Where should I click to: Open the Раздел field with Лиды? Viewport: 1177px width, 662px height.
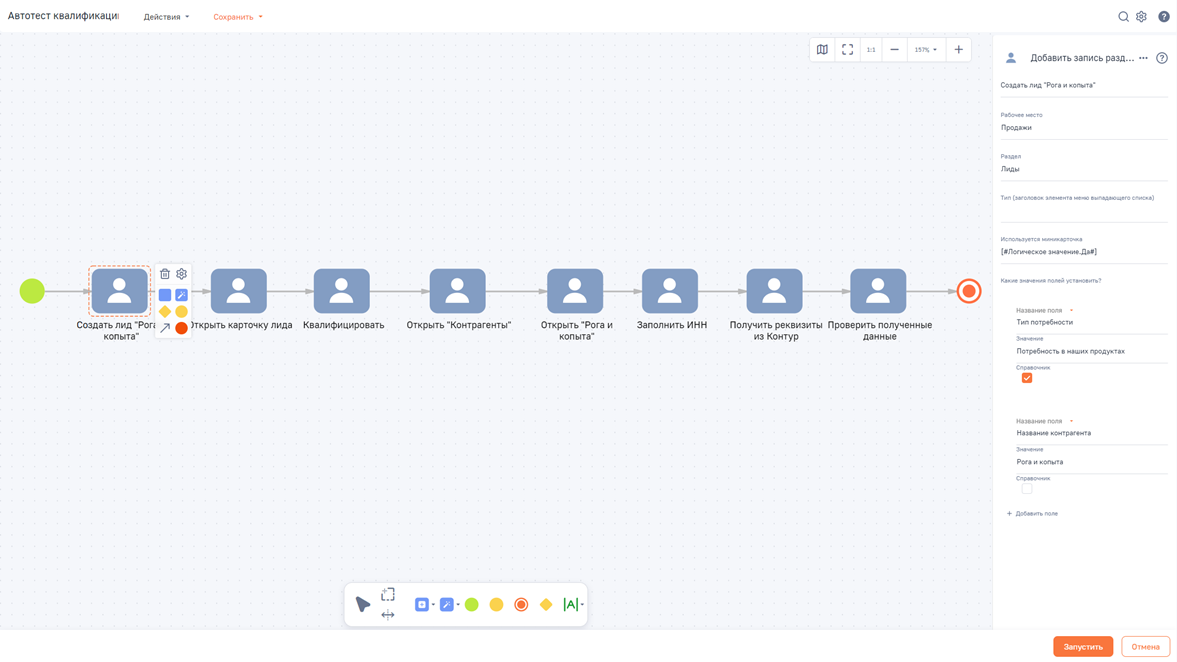click(x=1084, y=169)
